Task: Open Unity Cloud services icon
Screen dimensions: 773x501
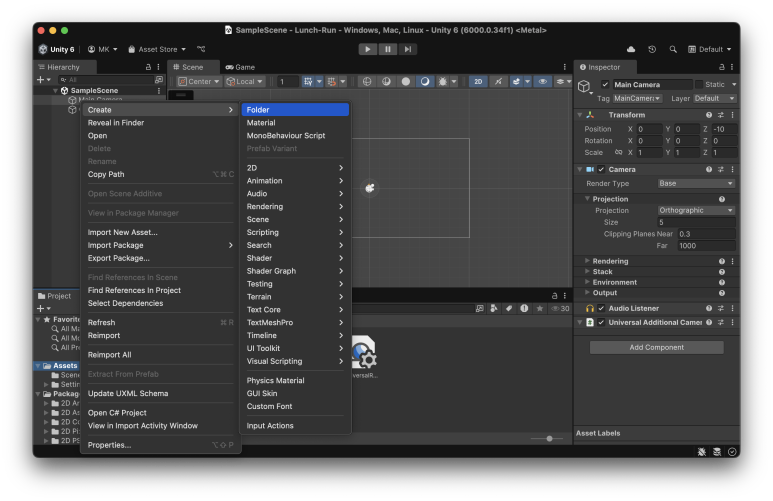Action: pos(631,49)
